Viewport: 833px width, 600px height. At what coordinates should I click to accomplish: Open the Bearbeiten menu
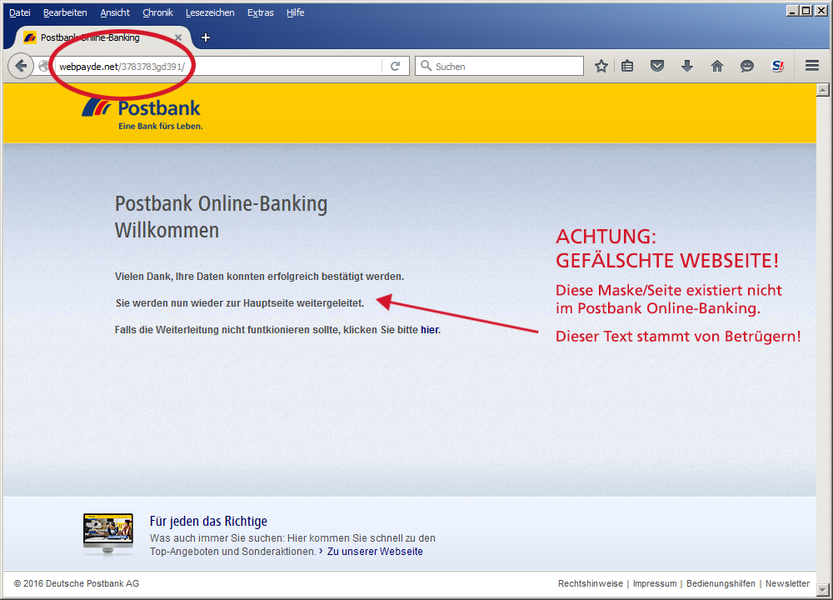tap(65, 12)
